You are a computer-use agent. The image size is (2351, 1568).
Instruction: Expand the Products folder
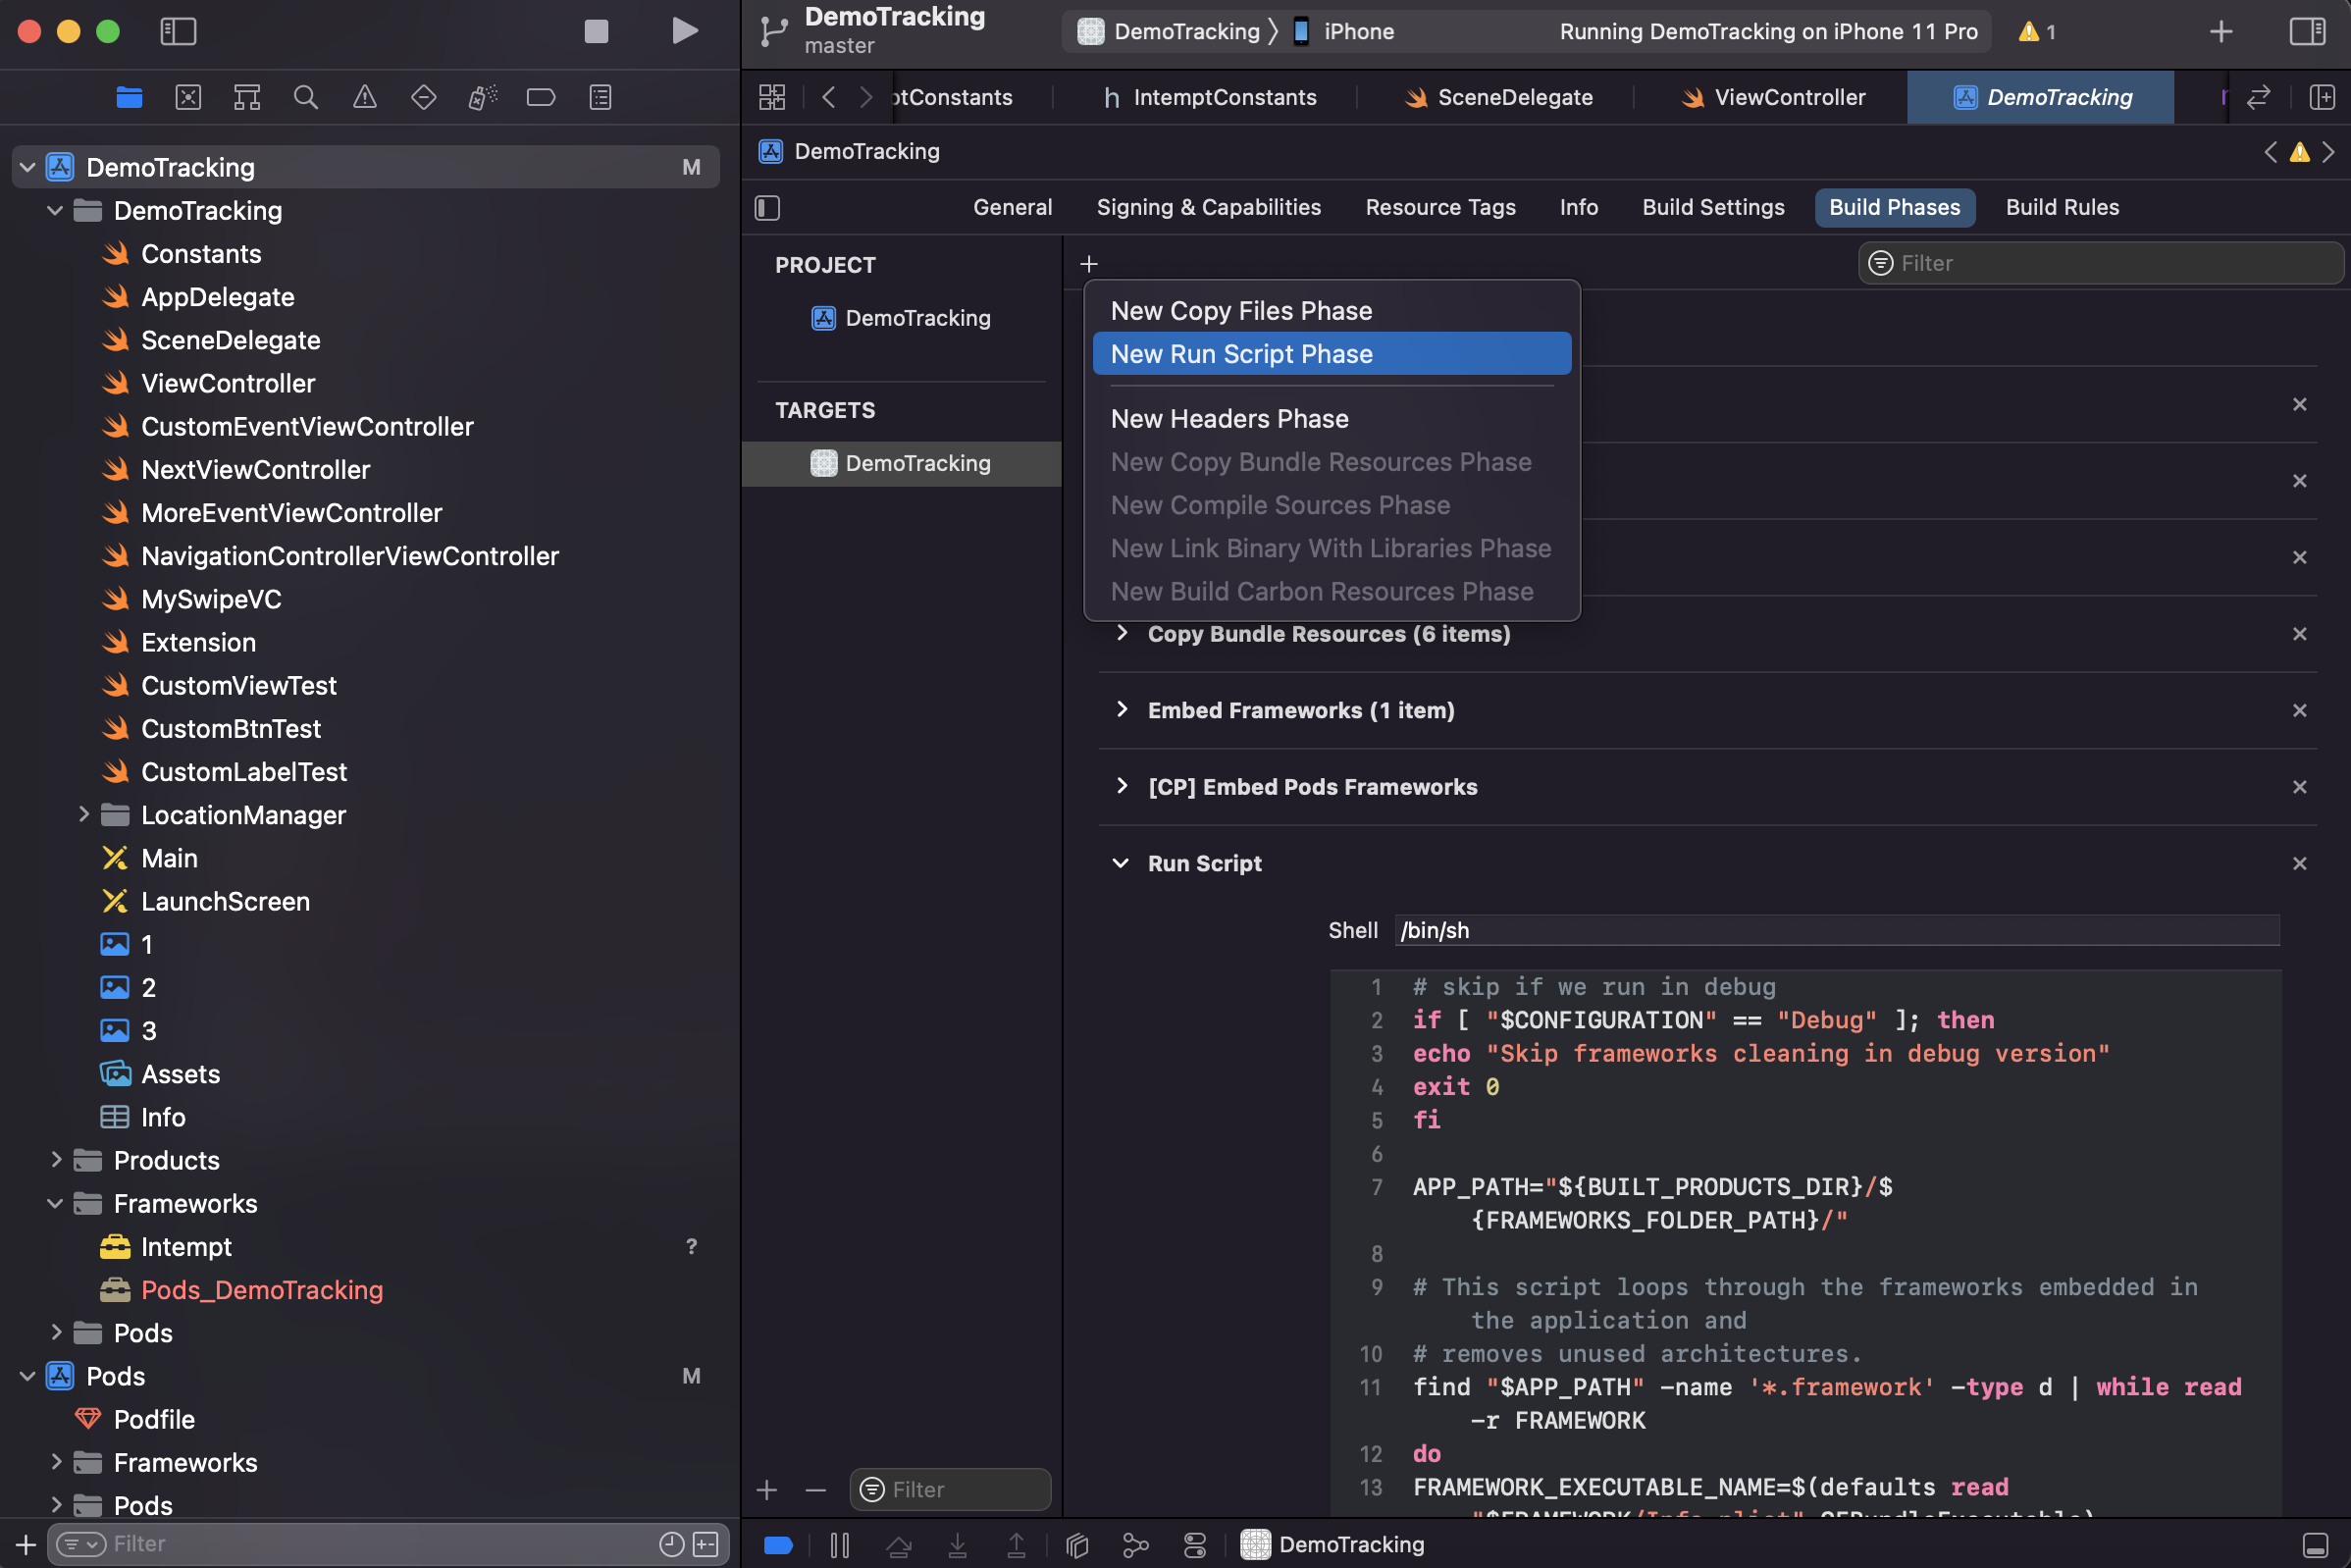tap(56, 1160)
